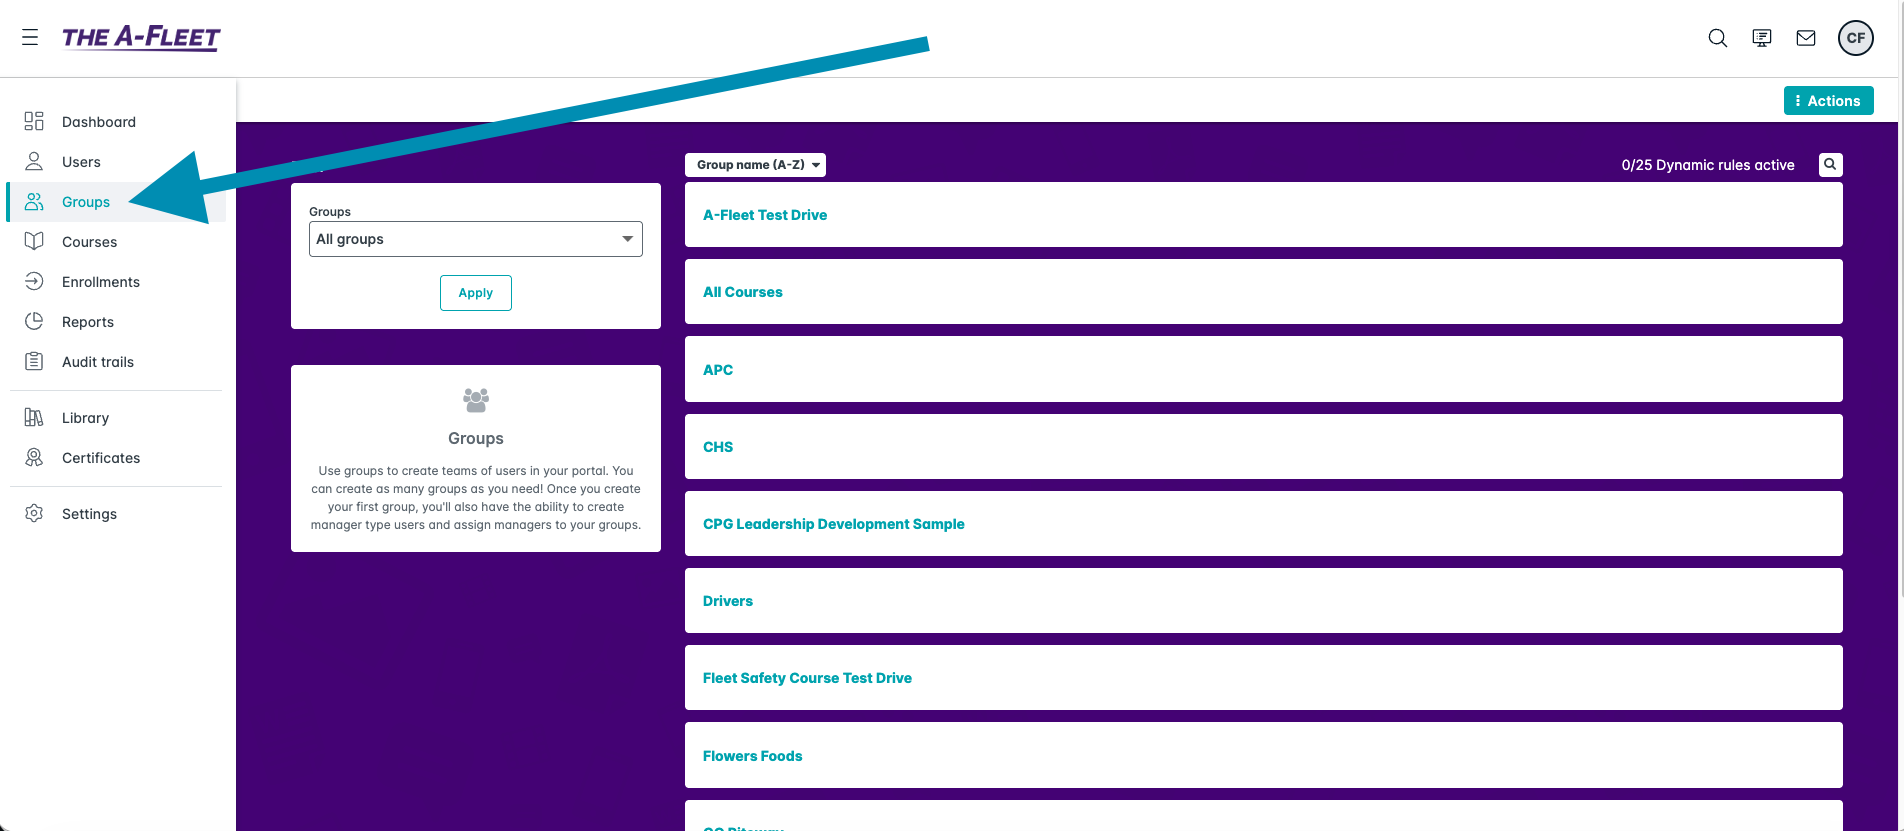
Task: Click the hamburger menu icon
Action: point(30,37)
